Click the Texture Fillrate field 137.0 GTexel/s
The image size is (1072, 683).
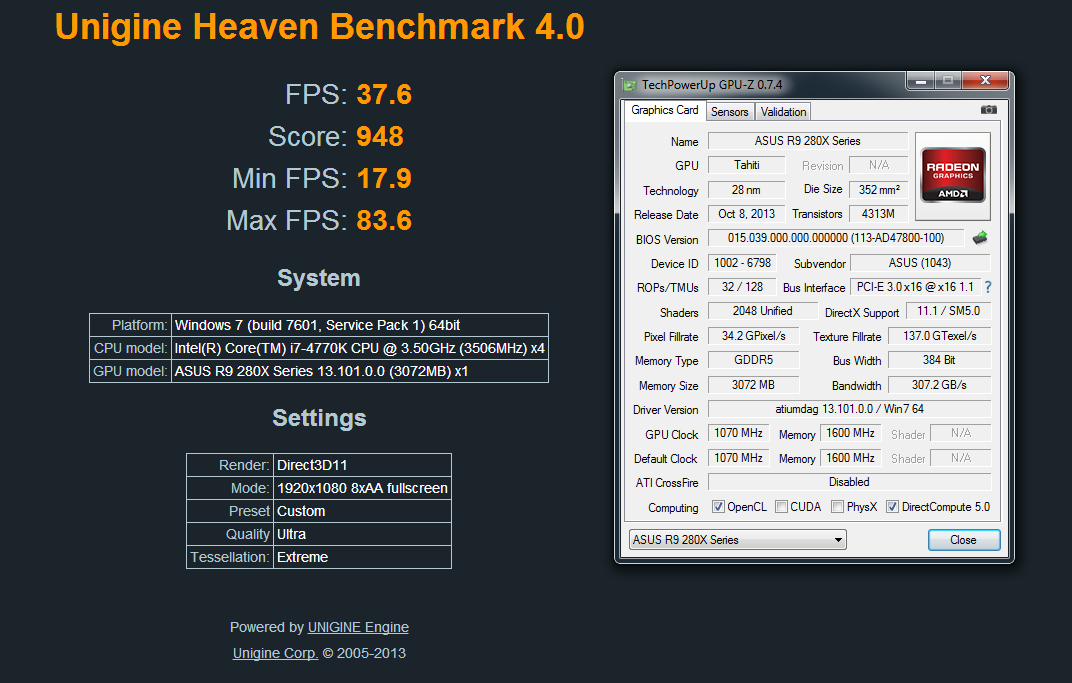pyautogui.click(x=939, y=336)
